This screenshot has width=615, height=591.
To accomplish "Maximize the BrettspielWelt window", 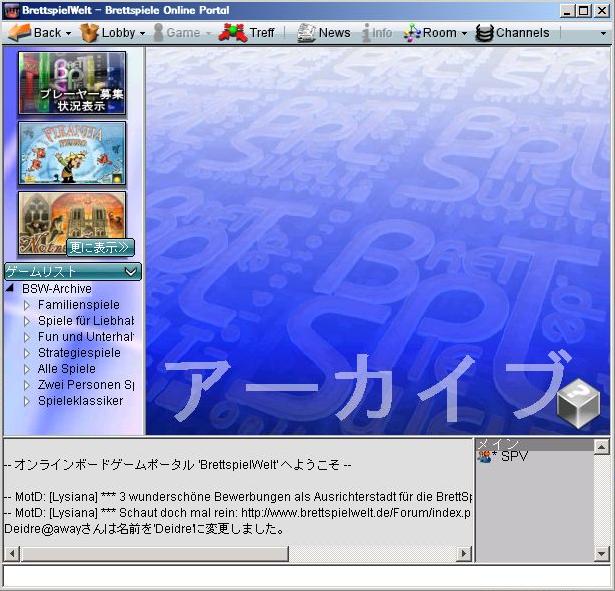I will click(583, 11).
